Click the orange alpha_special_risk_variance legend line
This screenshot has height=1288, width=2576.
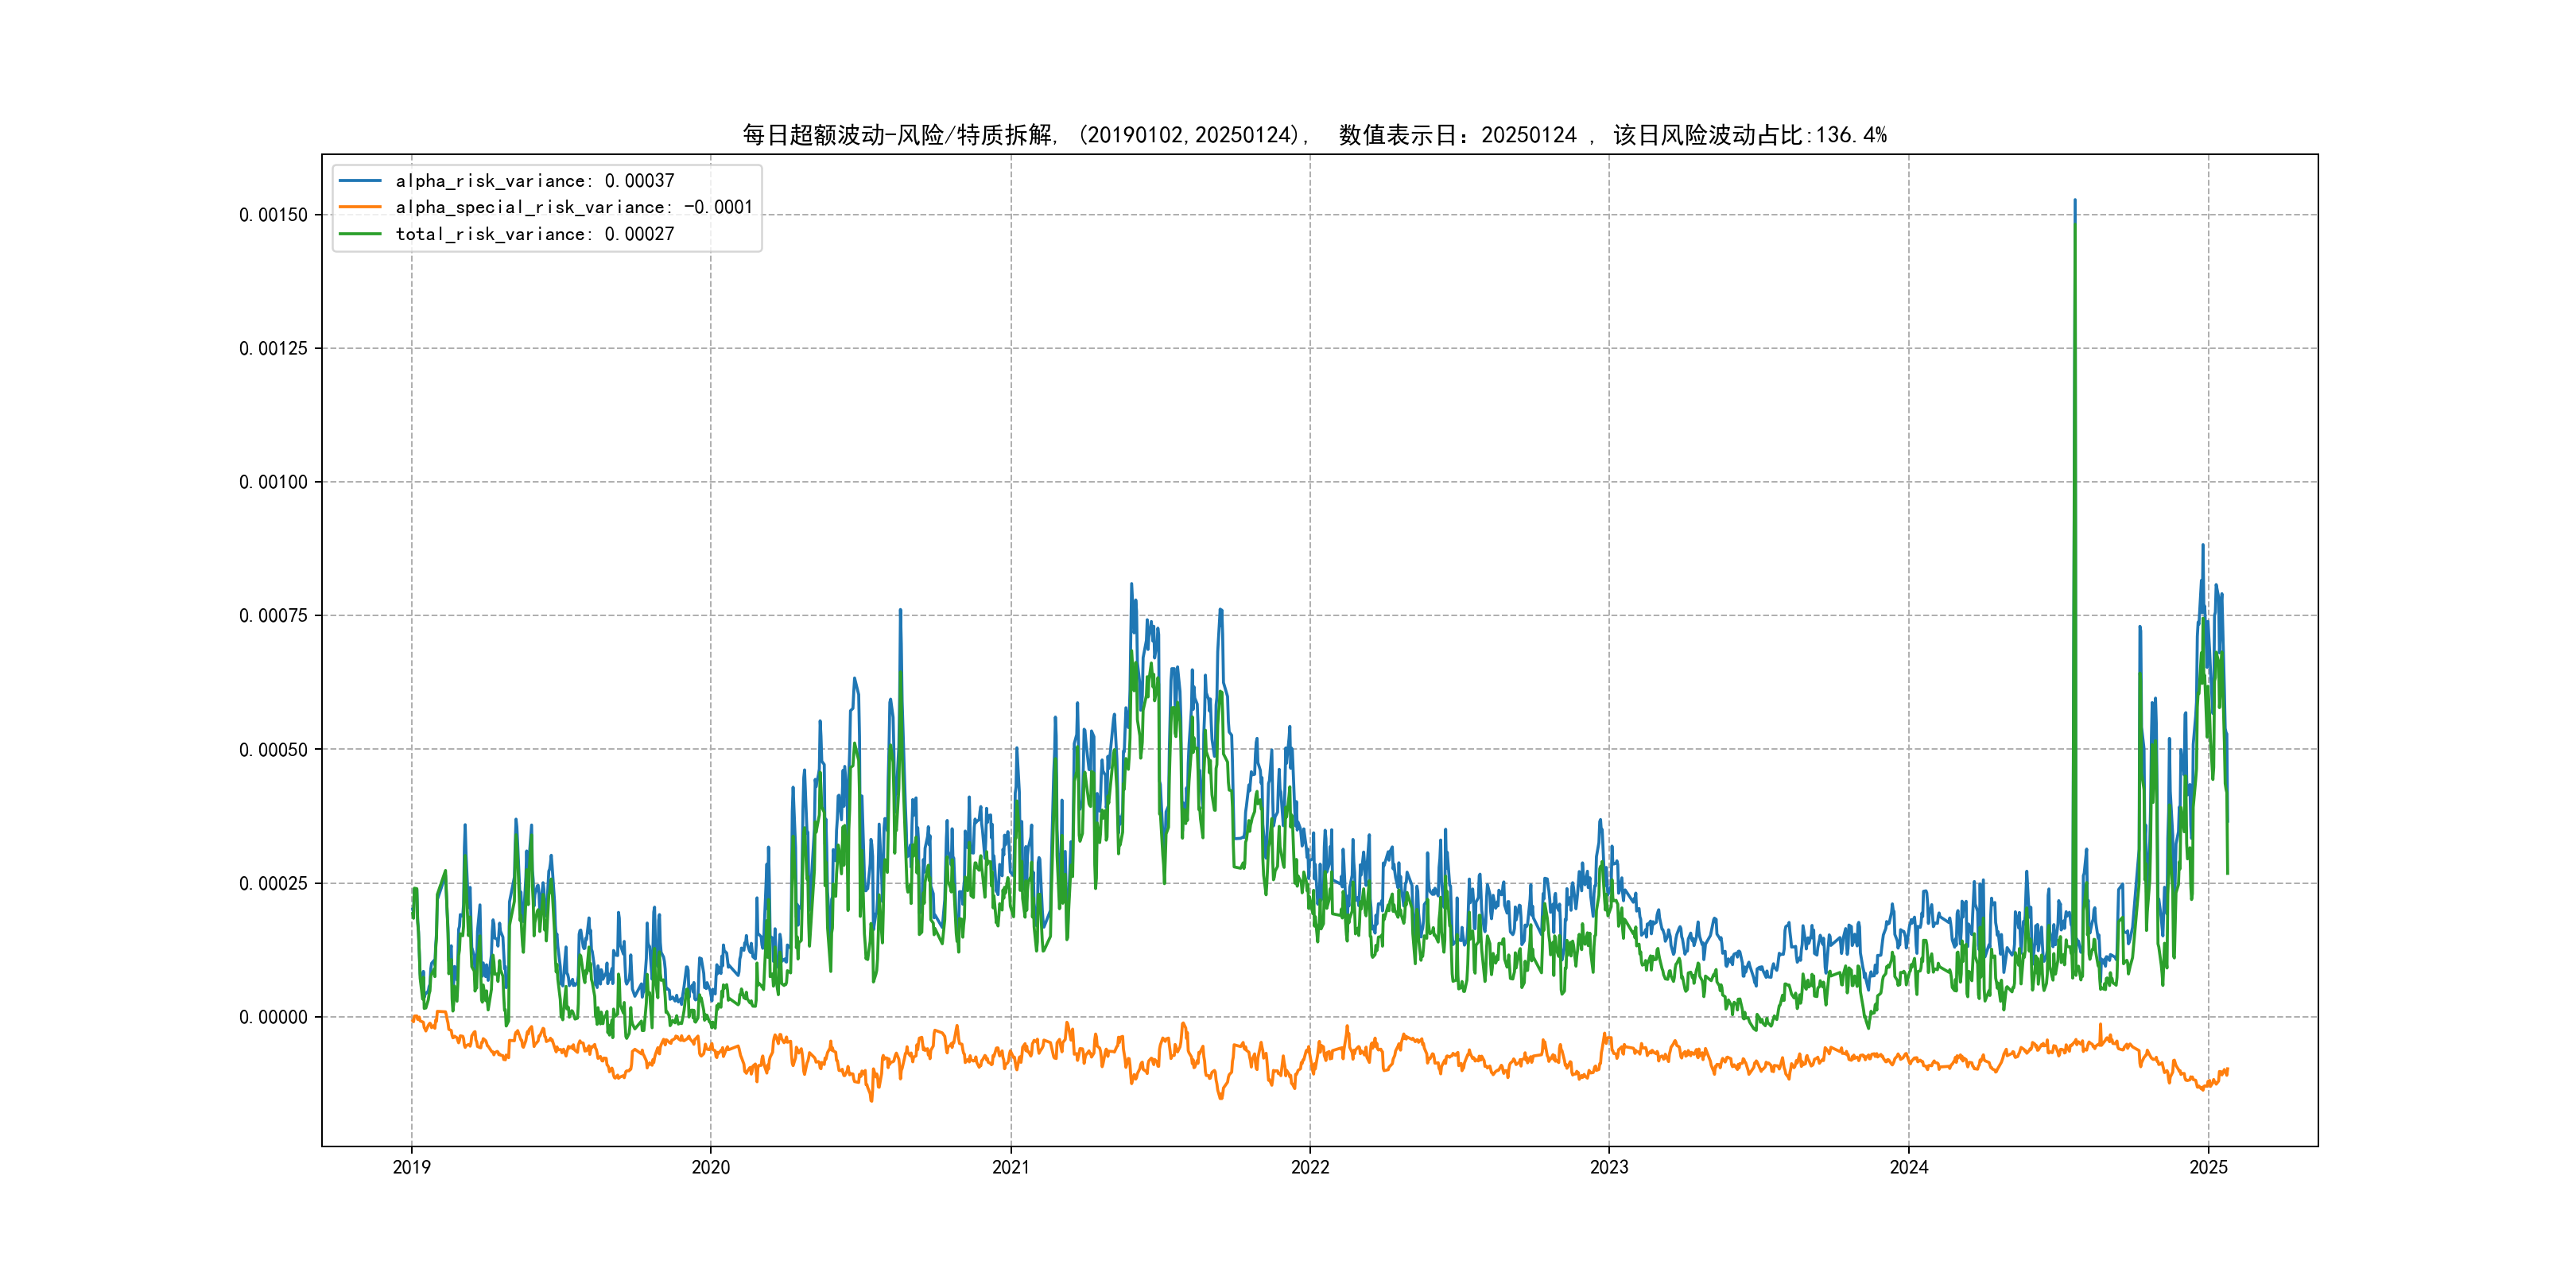(360, 207)
